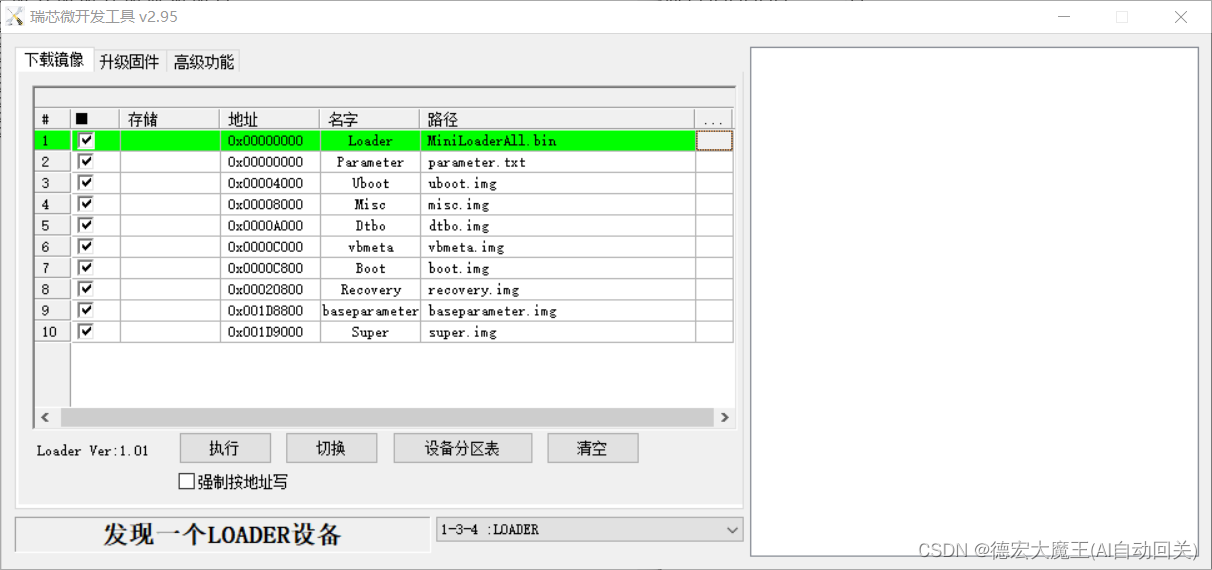Click the 名字 column header
Screen dimensions: 1212x570
click(x=370, y=119)
